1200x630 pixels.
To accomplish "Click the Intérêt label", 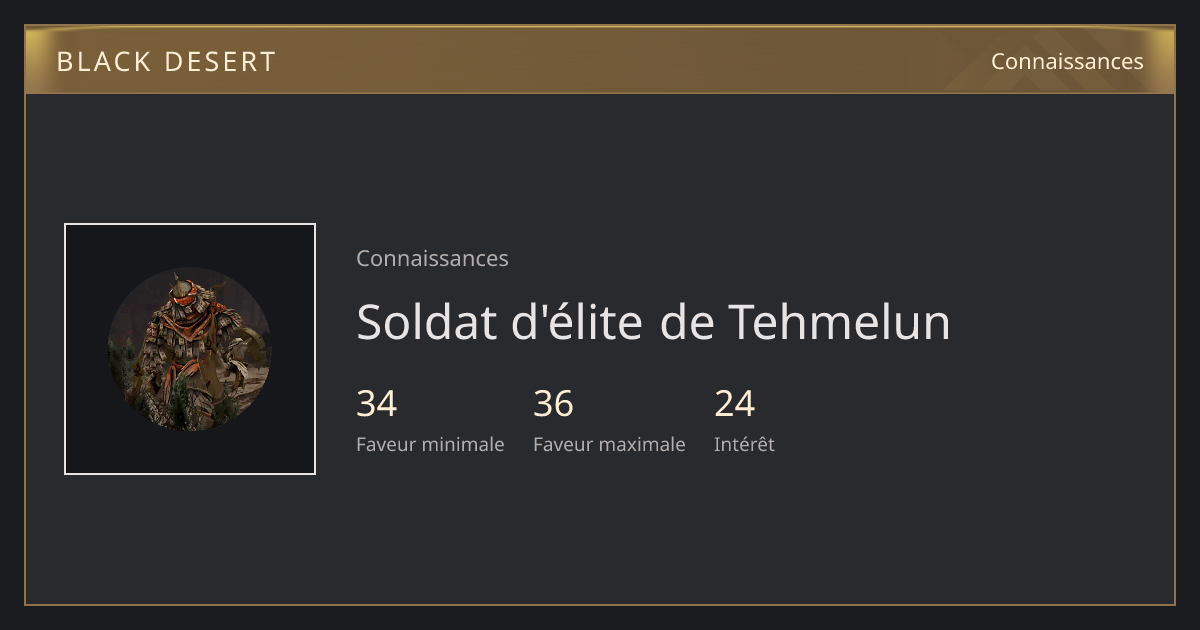I will pyautogui.click(x=744, y=444).
